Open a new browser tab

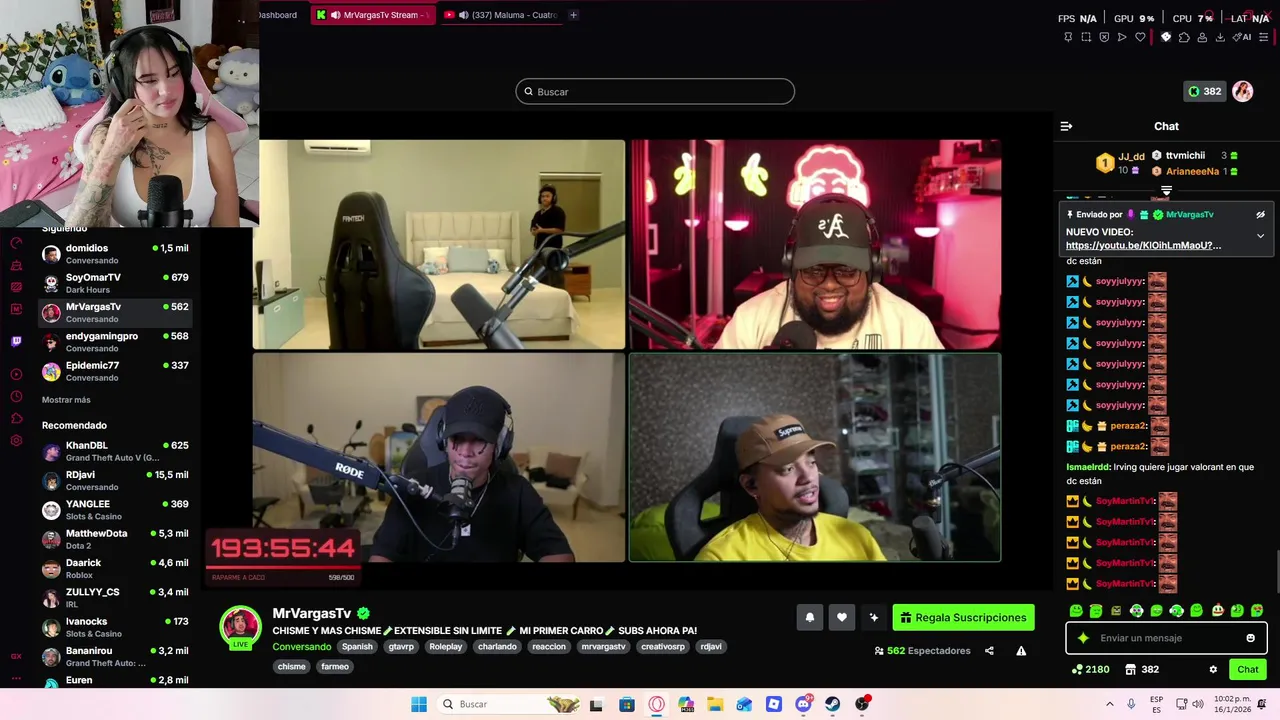573,15
